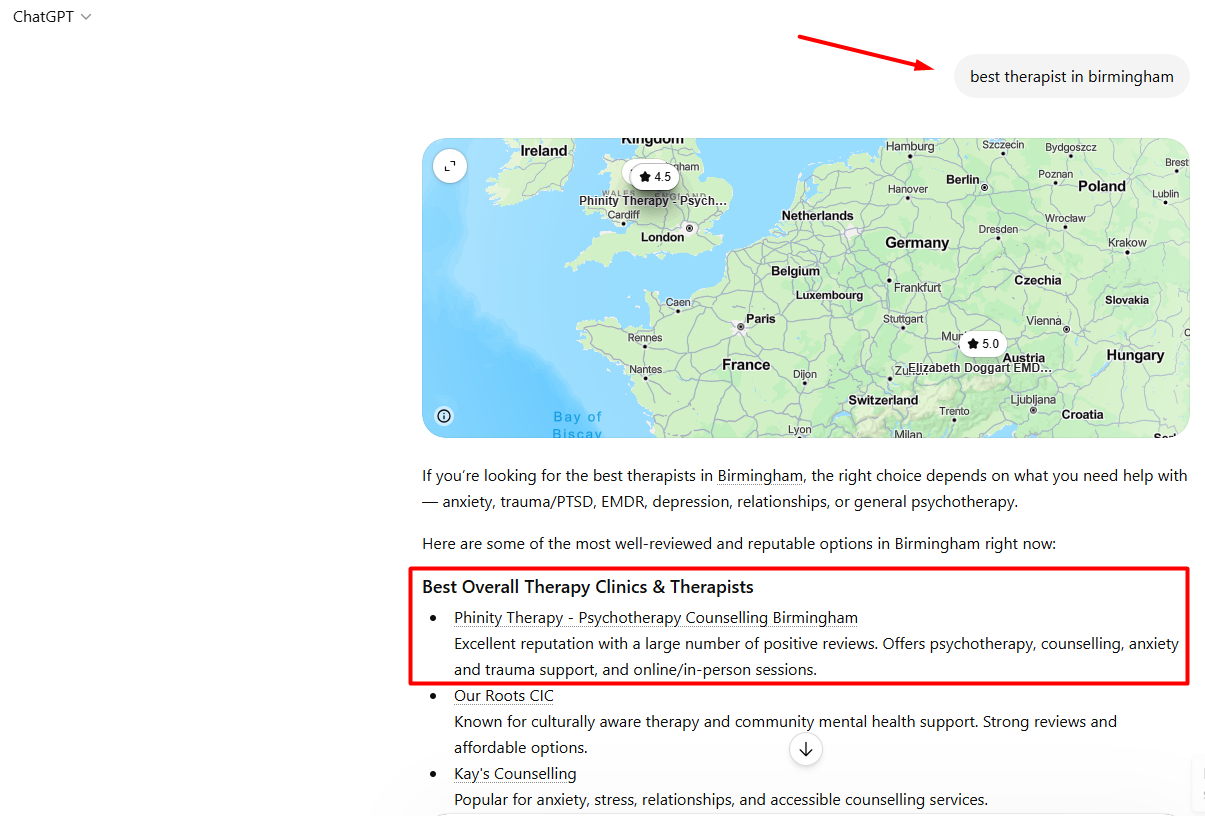This screenshot has height=816, width=1205.
Task: Click the Best Overall Therapy Clinics & Therapists heading
Action: click(x=588, y=587)
